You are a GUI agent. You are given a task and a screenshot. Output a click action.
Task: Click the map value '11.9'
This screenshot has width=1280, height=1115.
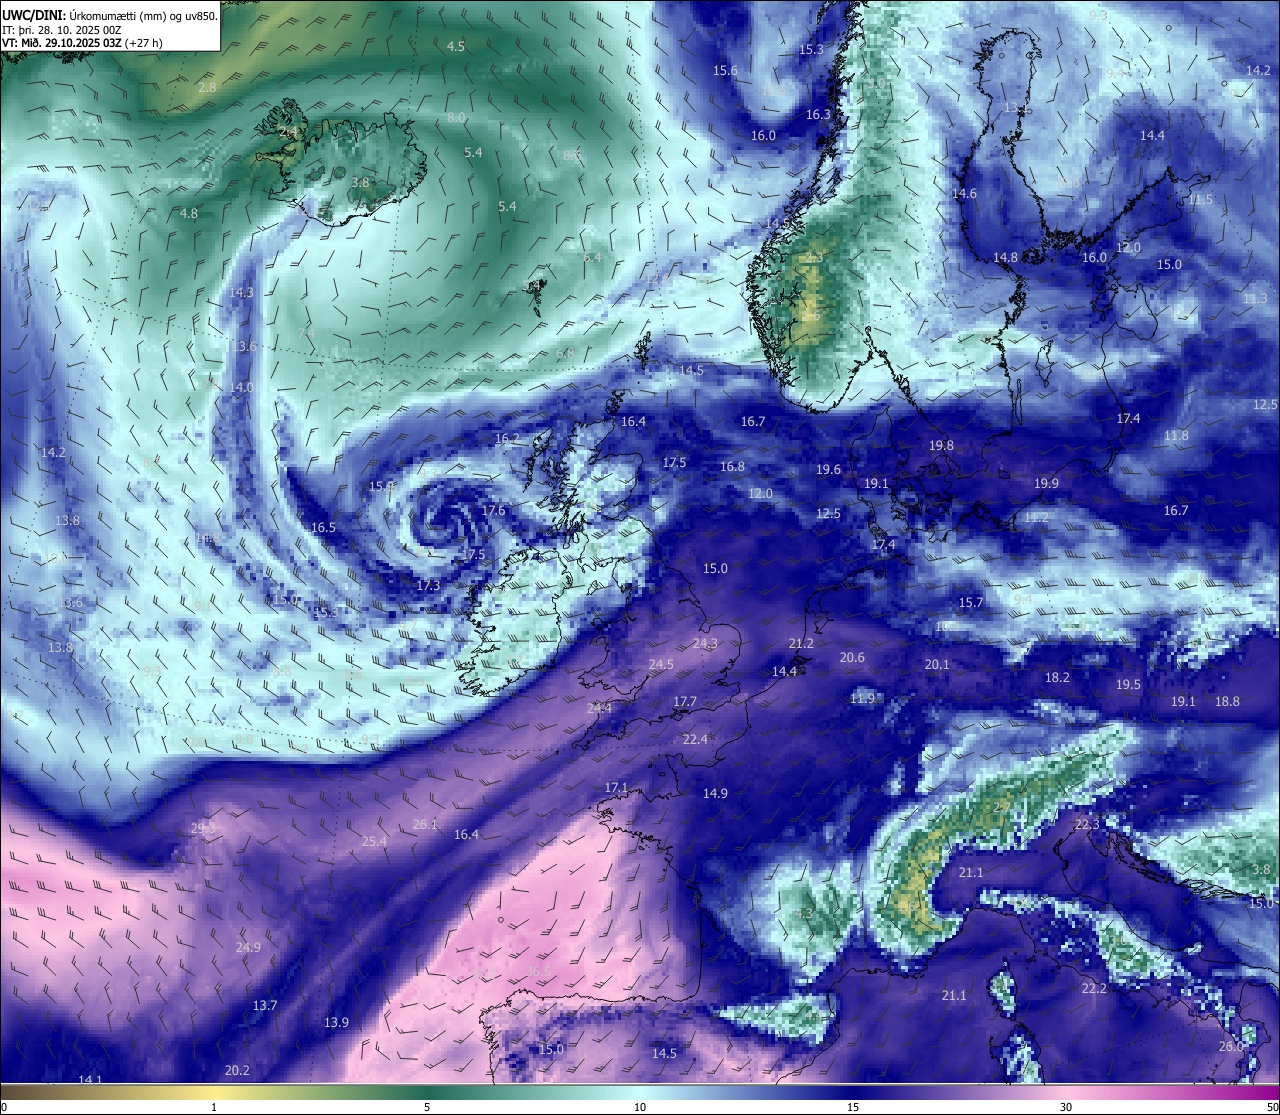[862, 699]
